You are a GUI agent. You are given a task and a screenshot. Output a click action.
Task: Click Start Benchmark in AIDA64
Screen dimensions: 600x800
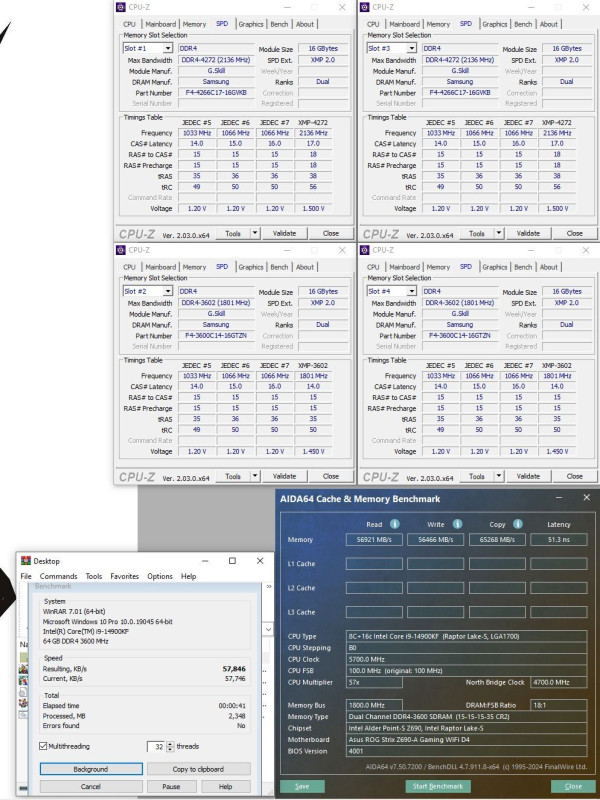[438, 786]
